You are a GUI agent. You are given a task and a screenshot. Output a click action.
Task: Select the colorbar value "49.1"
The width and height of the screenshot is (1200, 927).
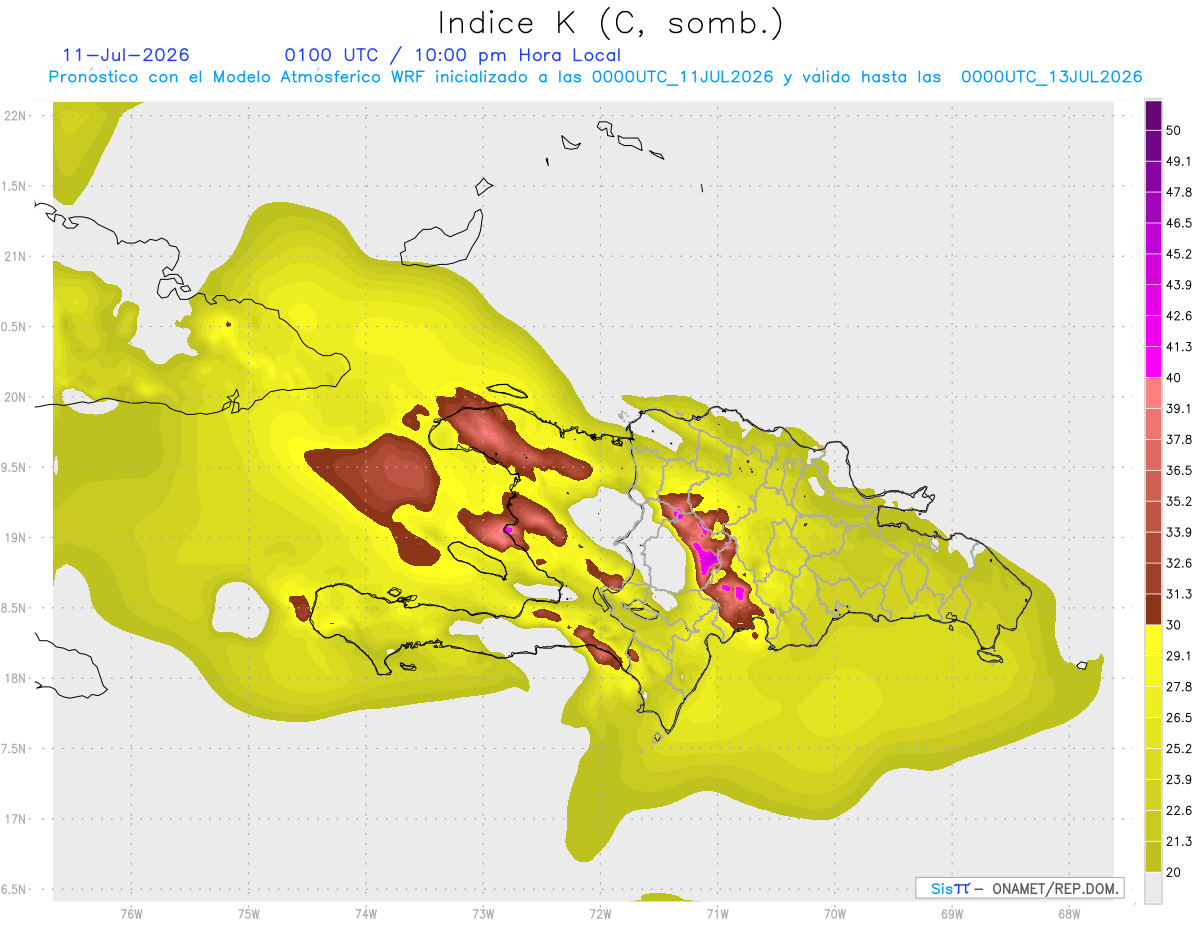coord(1179,161)
